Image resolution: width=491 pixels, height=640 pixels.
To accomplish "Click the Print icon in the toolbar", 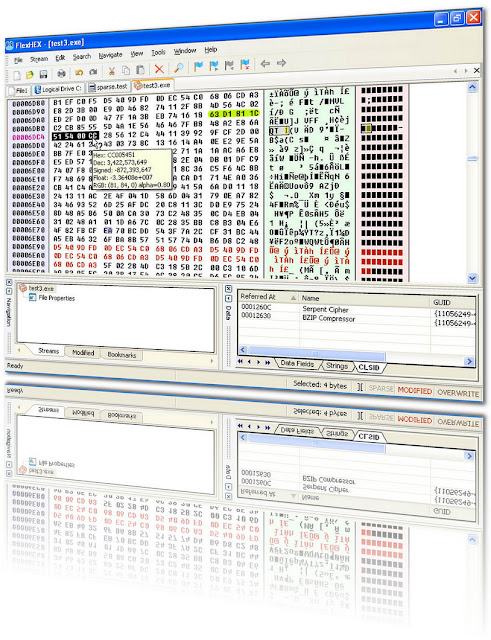I will point(61,73).
